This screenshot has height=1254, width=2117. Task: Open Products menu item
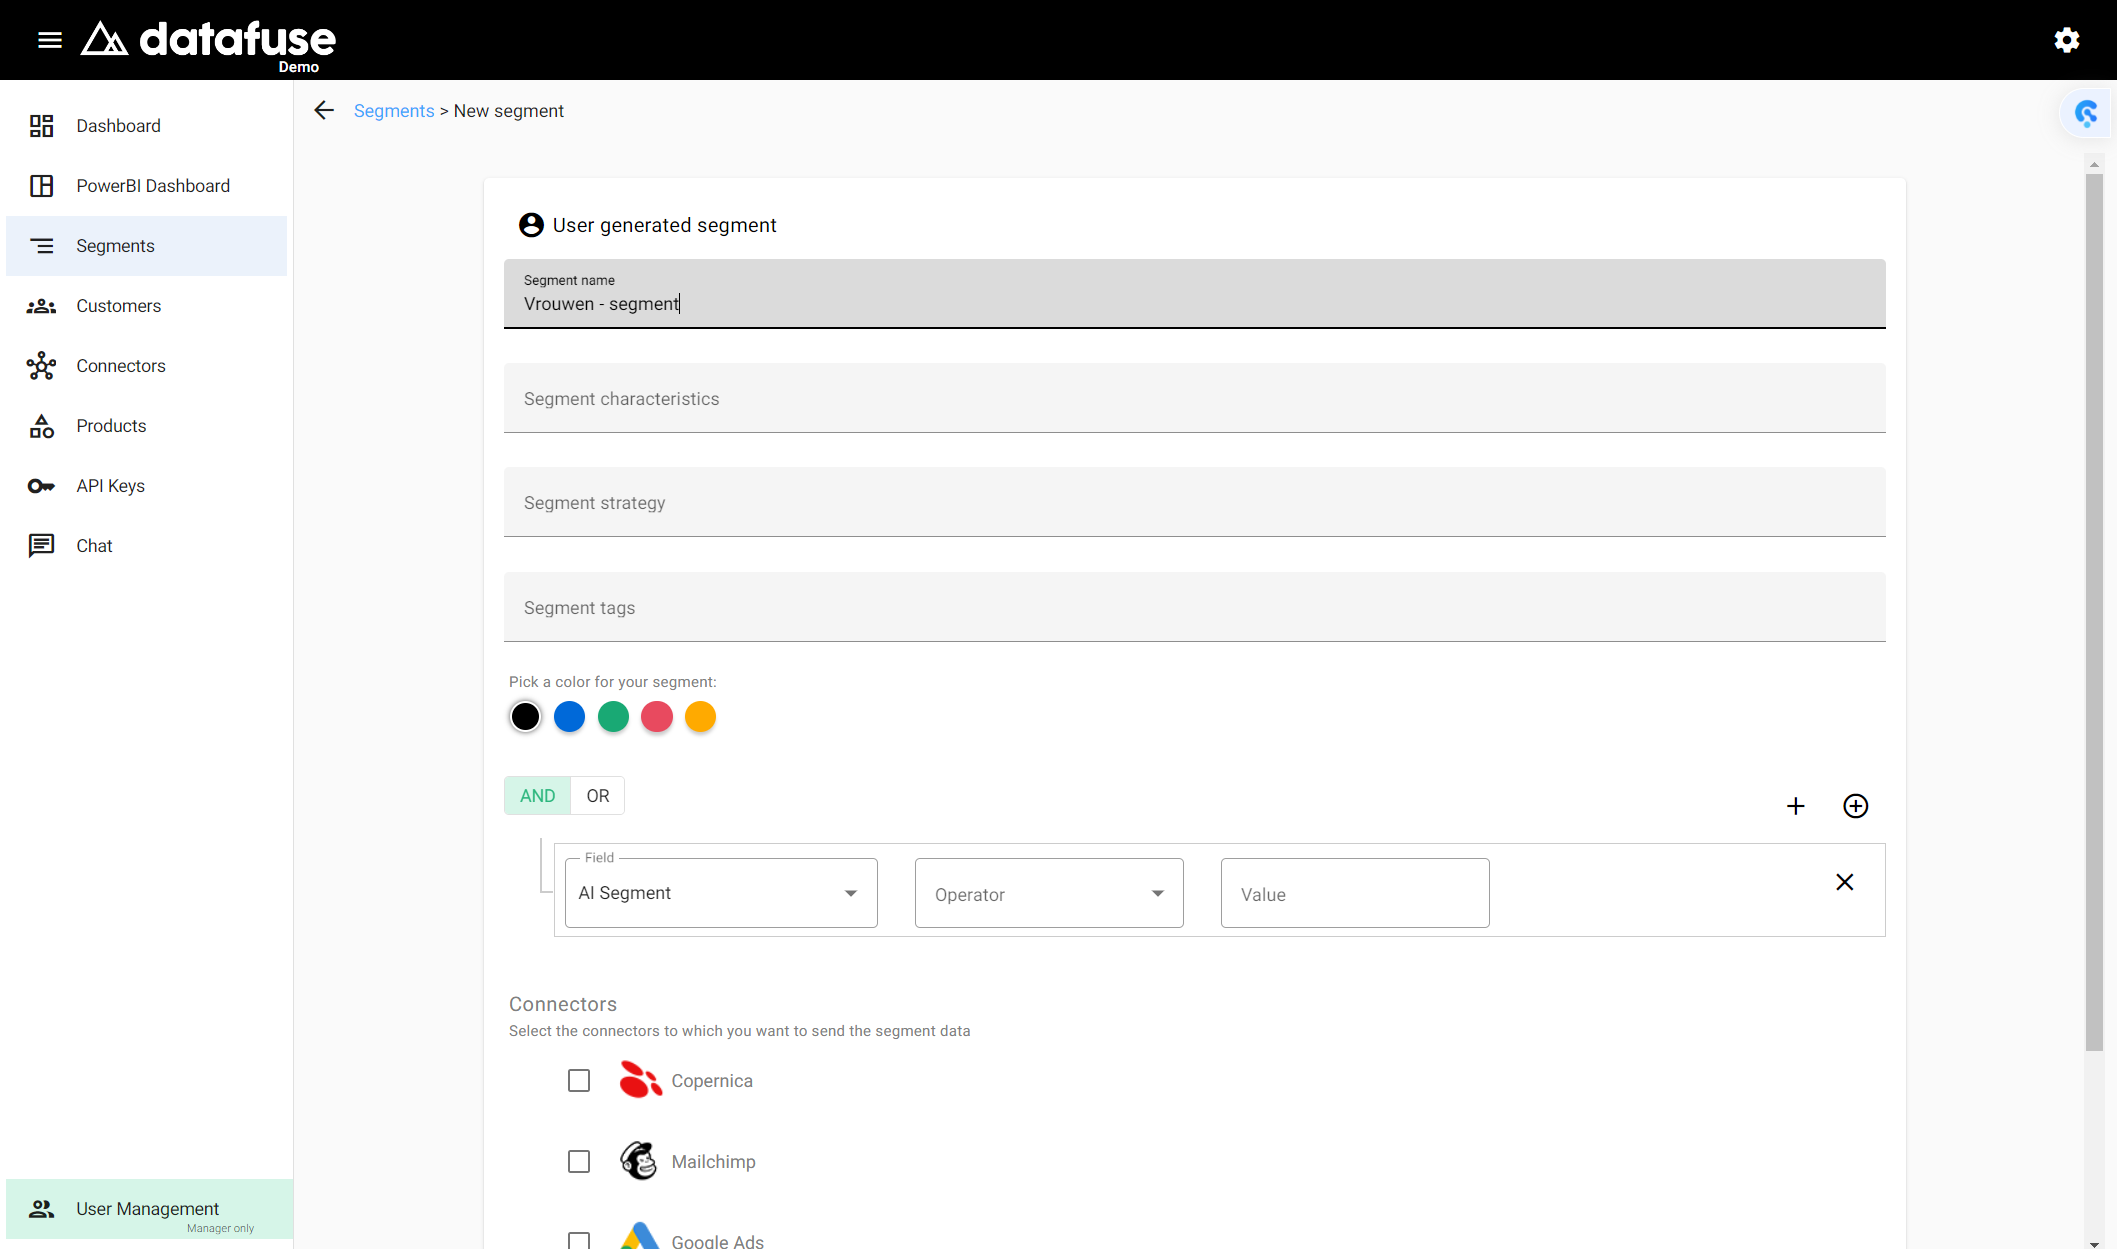[146, 426]
